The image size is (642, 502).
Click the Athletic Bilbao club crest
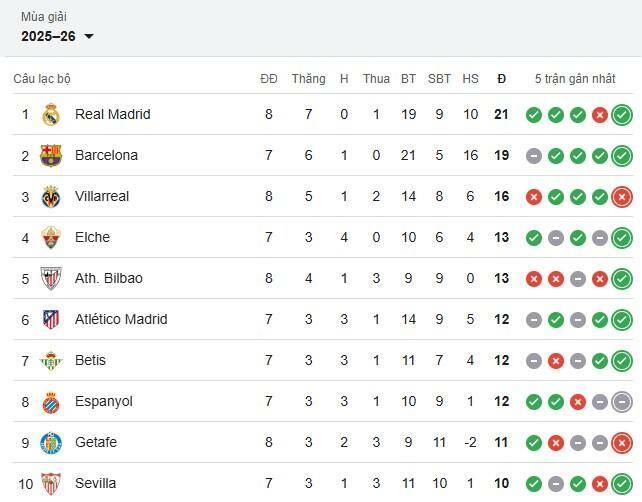[51, 278]
